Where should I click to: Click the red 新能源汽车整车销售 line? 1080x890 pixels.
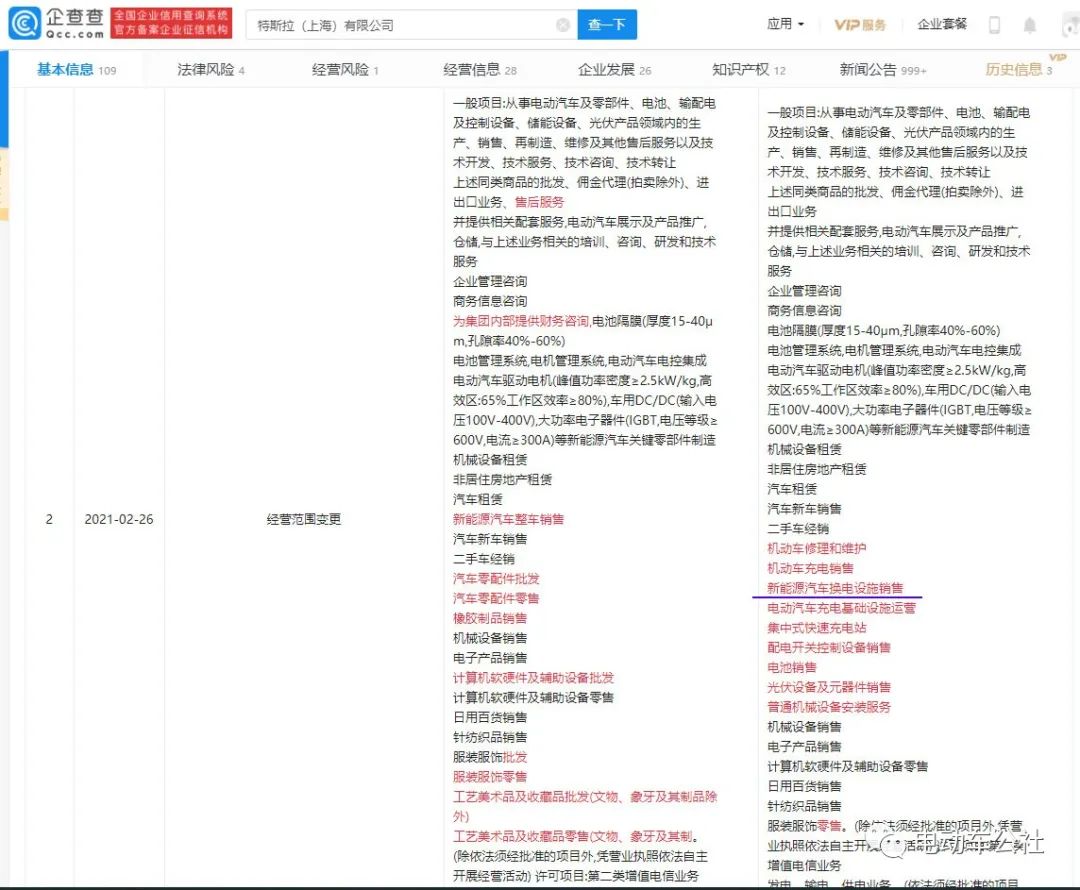click(508, 519)
